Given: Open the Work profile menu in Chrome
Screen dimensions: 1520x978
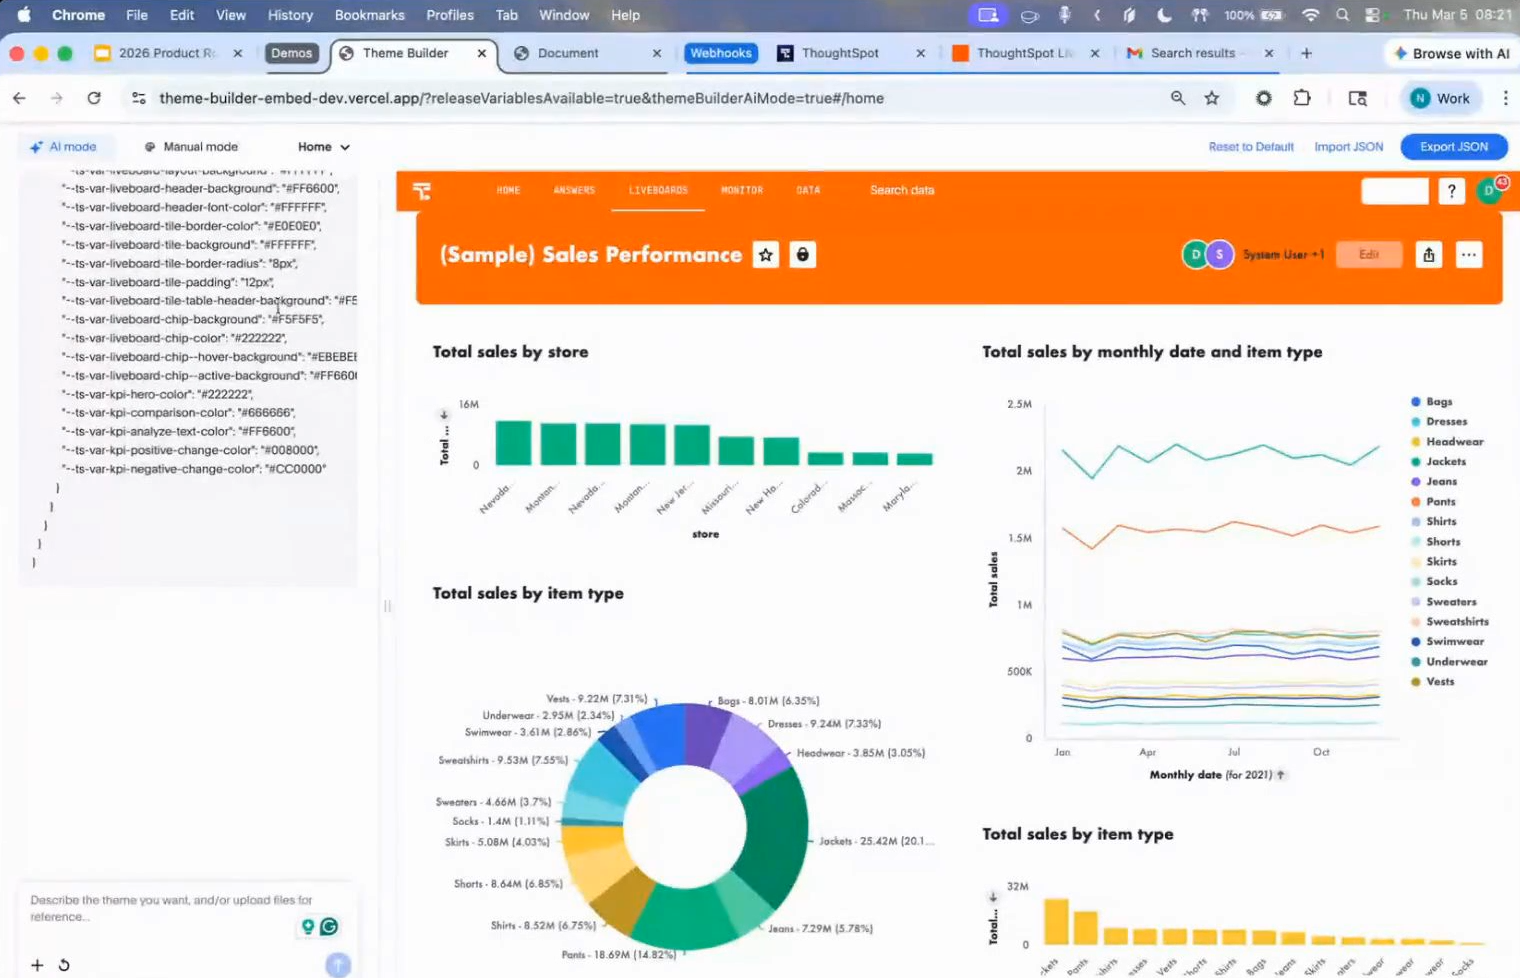Looking at the screenshot, I should click(x=1440, y=98).
